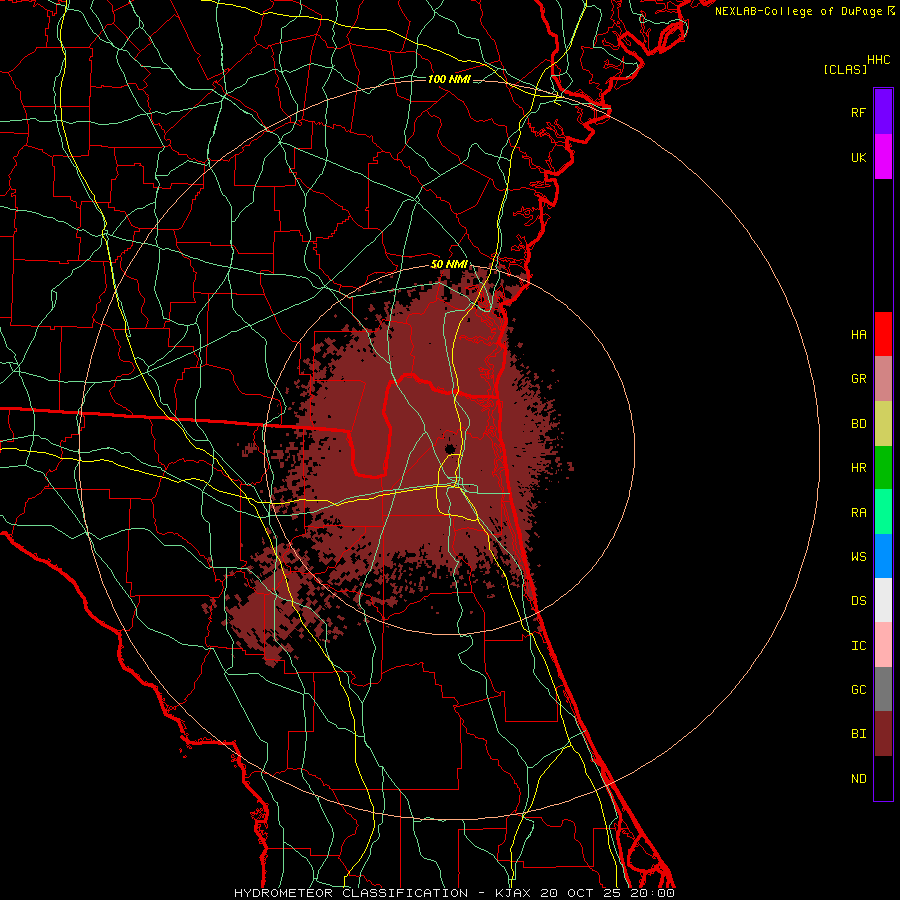900x900 pixels.
Task: Click the UK magenta legend swatch
Action: [883, 157]
